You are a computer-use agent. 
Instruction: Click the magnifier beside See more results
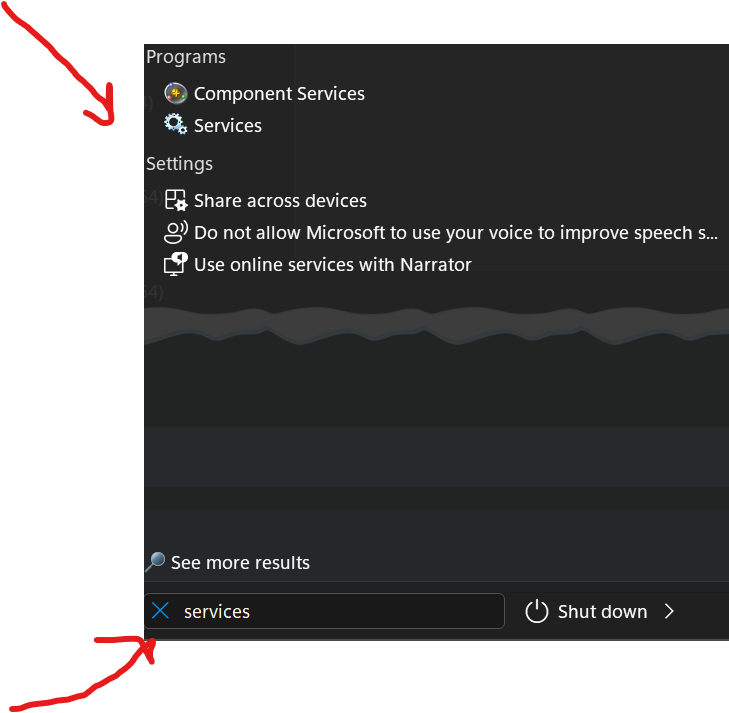point(155,563)
